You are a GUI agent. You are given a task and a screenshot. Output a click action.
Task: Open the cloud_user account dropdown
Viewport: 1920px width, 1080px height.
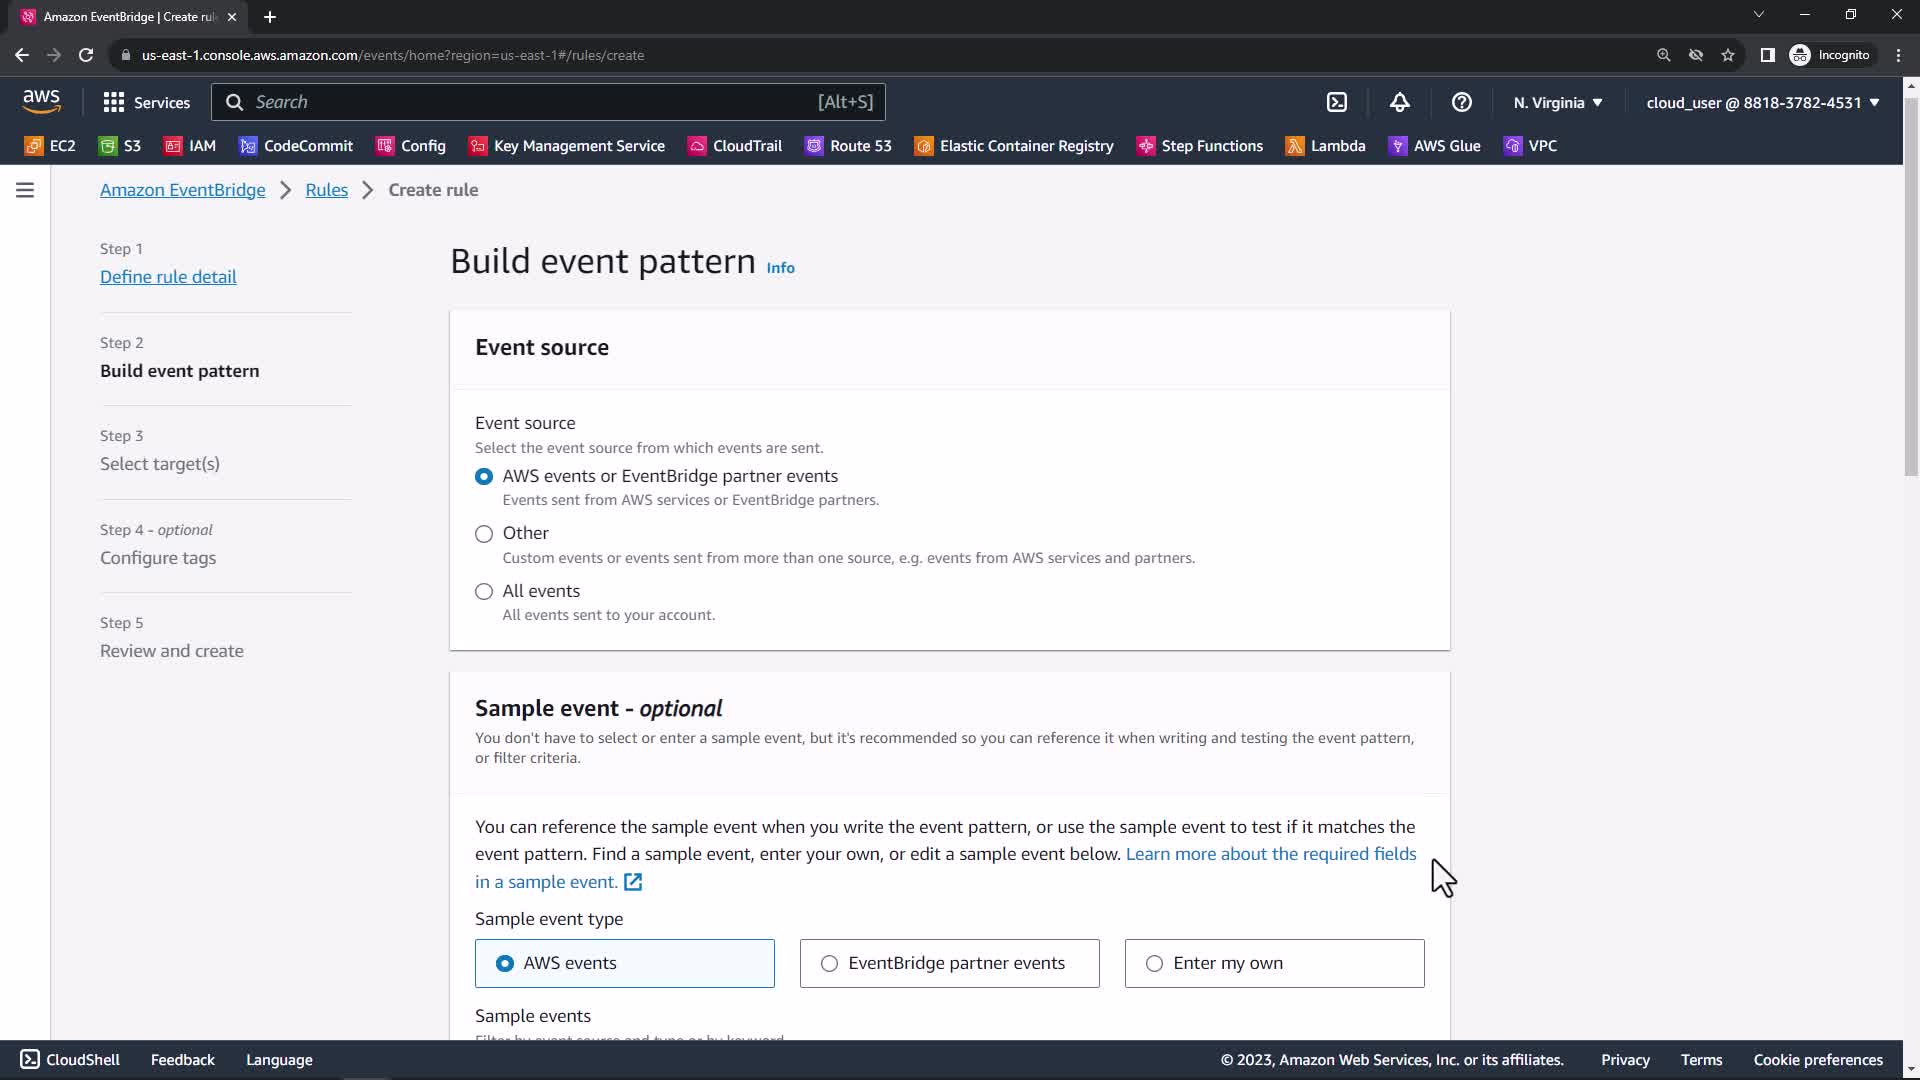click(x=1762, y=102)
